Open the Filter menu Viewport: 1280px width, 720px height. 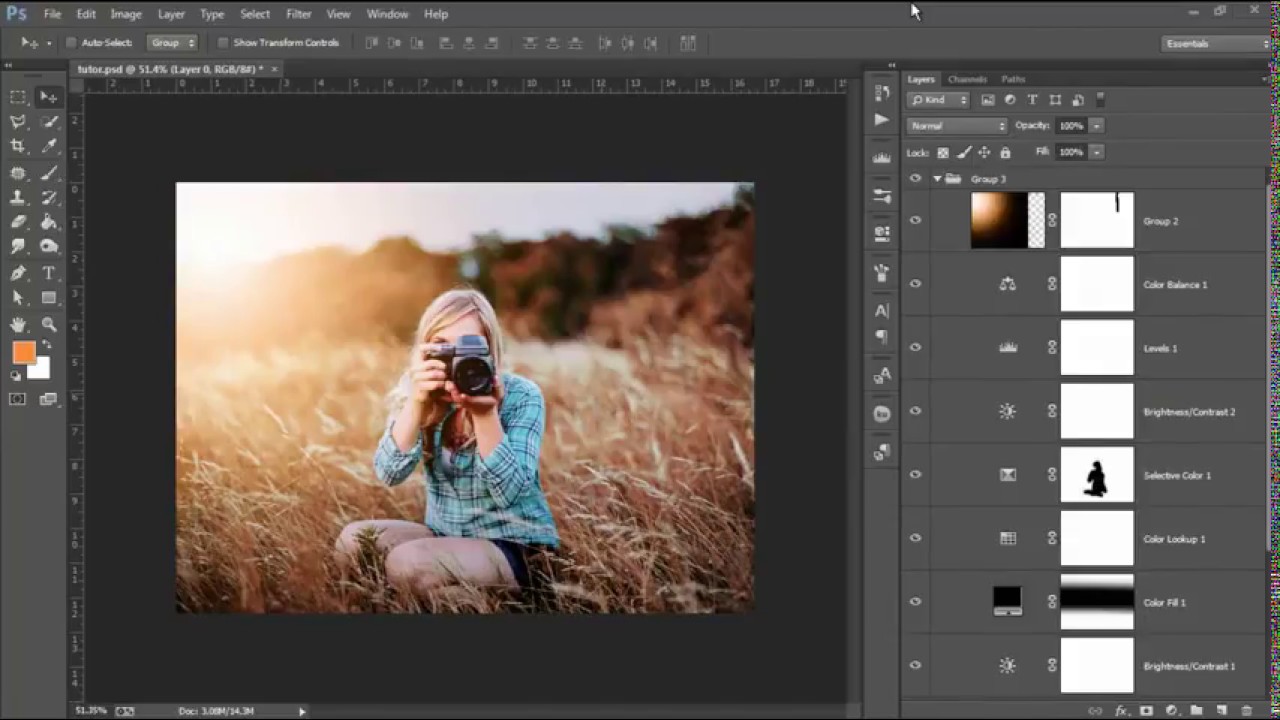(299, 14)
